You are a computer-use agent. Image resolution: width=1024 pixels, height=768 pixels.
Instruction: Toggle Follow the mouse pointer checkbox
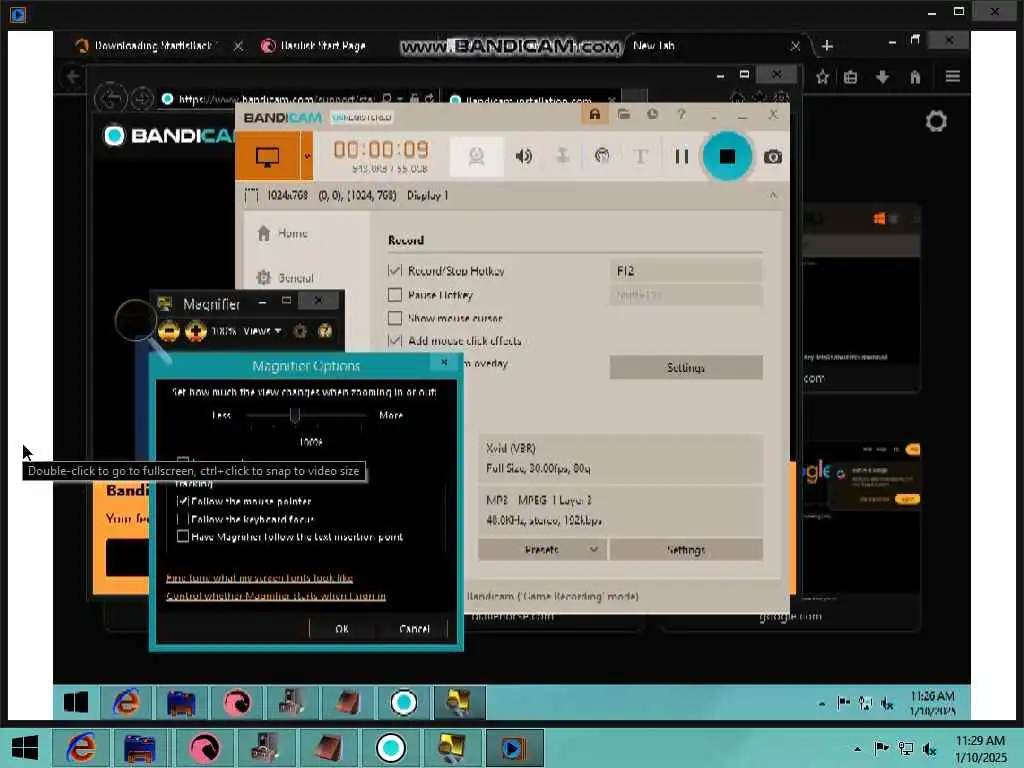[183, 501]
